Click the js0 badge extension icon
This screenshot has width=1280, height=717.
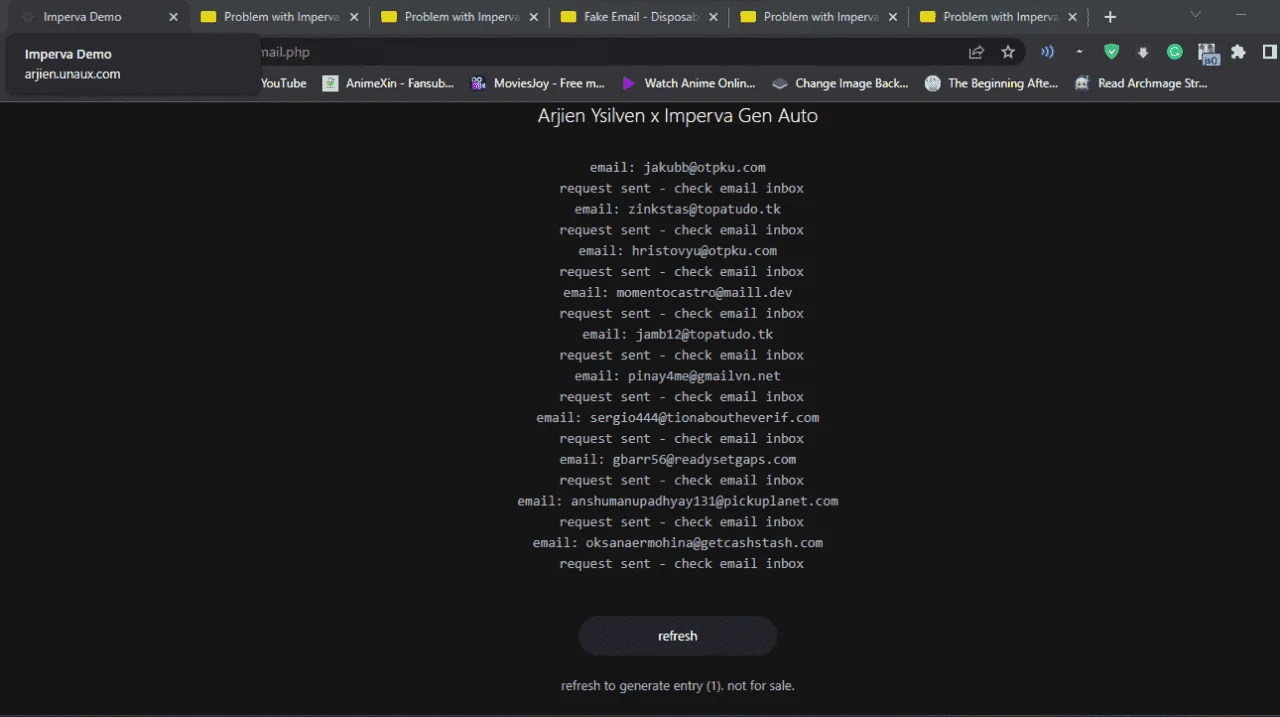click(1207, 54)
